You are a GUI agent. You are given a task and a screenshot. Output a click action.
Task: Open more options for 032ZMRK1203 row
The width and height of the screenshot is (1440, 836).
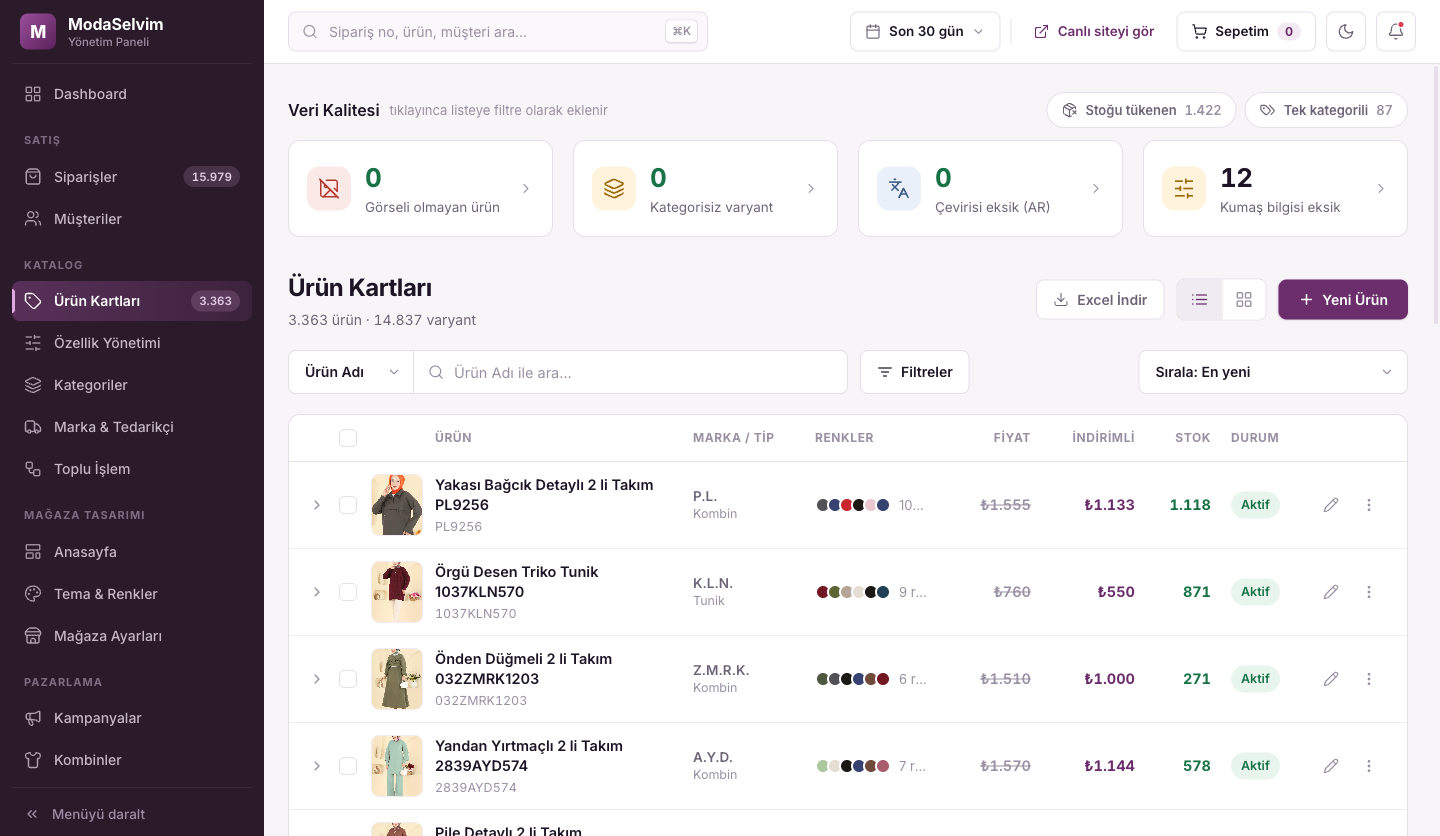tap(1369, 679)
